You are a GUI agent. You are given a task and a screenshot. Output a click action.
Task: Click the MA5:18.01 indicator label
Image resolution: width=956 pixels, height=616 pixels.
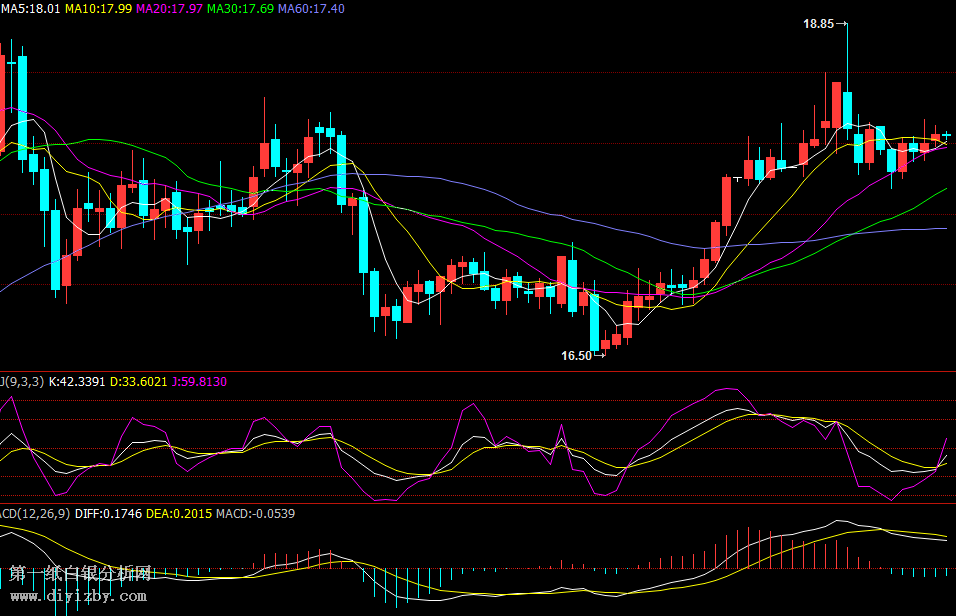[x=30, y=8]
